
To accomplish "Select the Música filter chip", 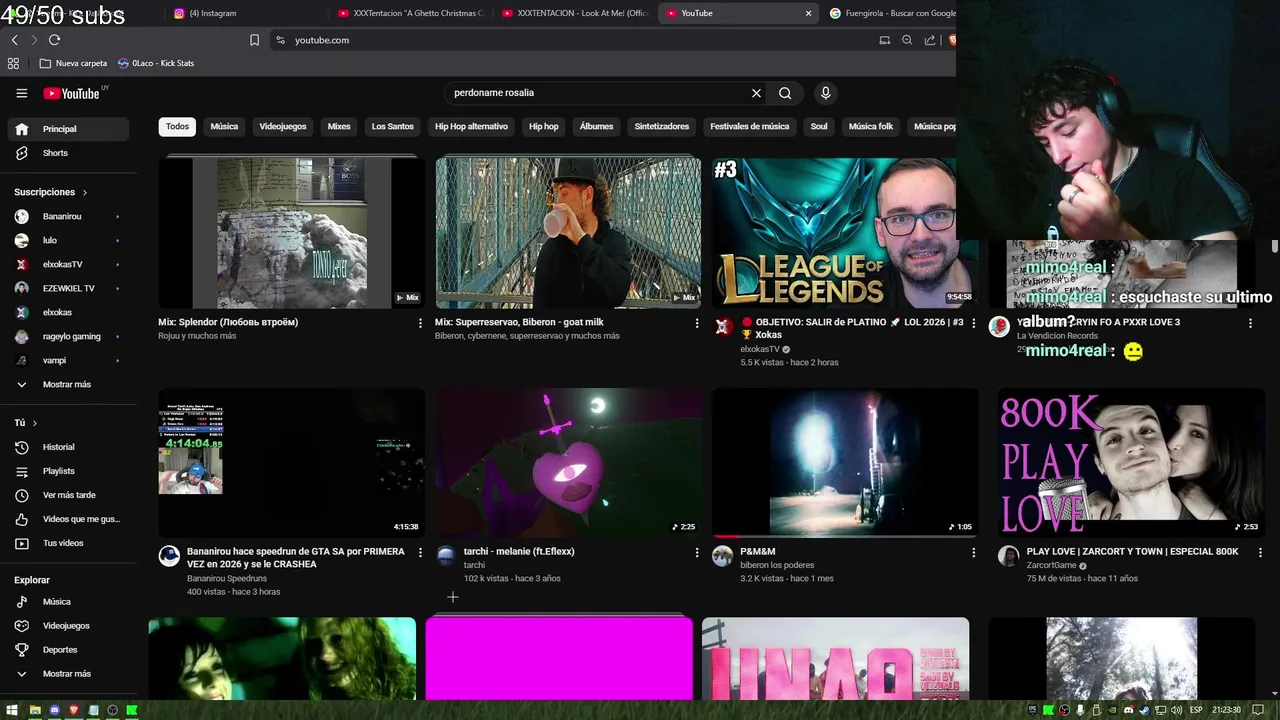I will [224, 127].
